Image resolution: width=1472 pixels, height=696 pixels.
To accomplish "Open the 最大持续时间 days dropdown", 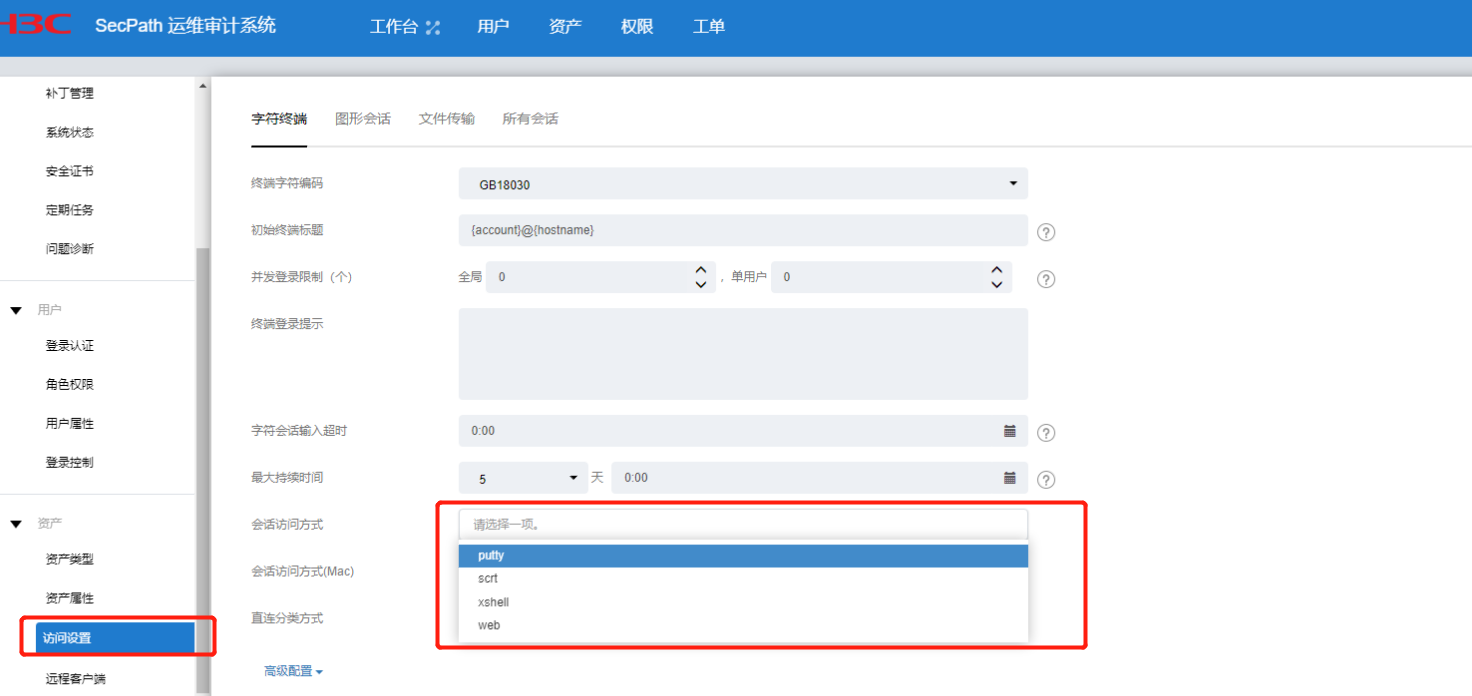I will click(x=523, y=478).
